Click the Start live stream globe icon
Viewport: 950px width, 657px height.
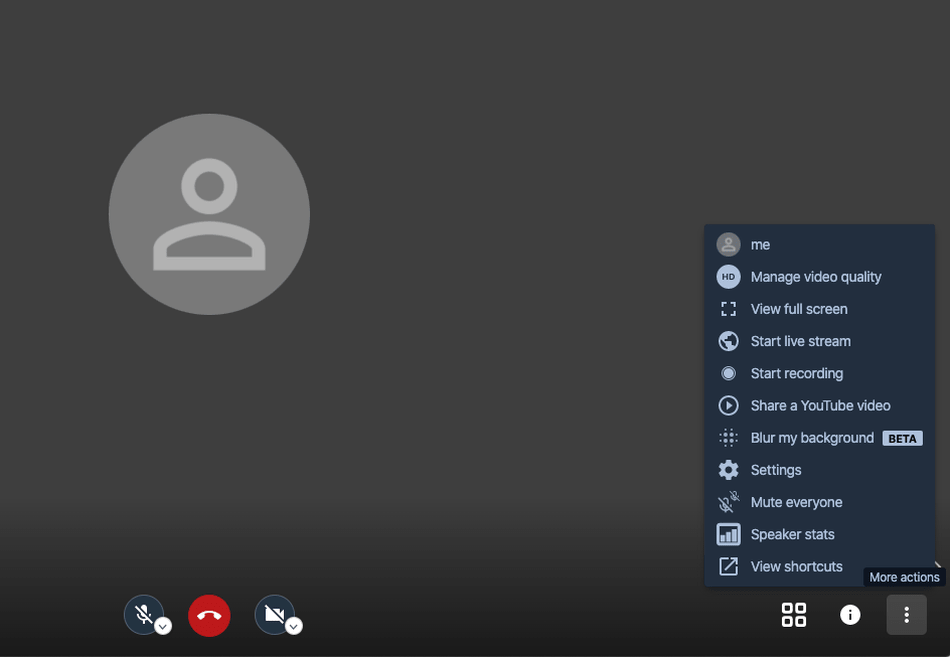728,341
